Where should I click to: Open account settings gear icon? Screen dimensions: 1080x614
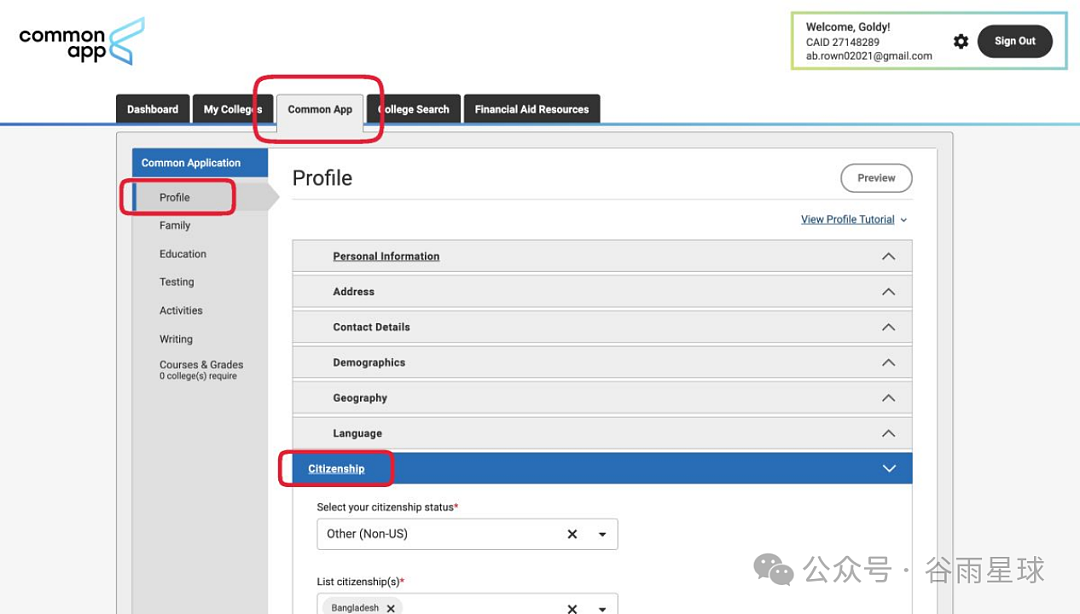coord(961,41)
